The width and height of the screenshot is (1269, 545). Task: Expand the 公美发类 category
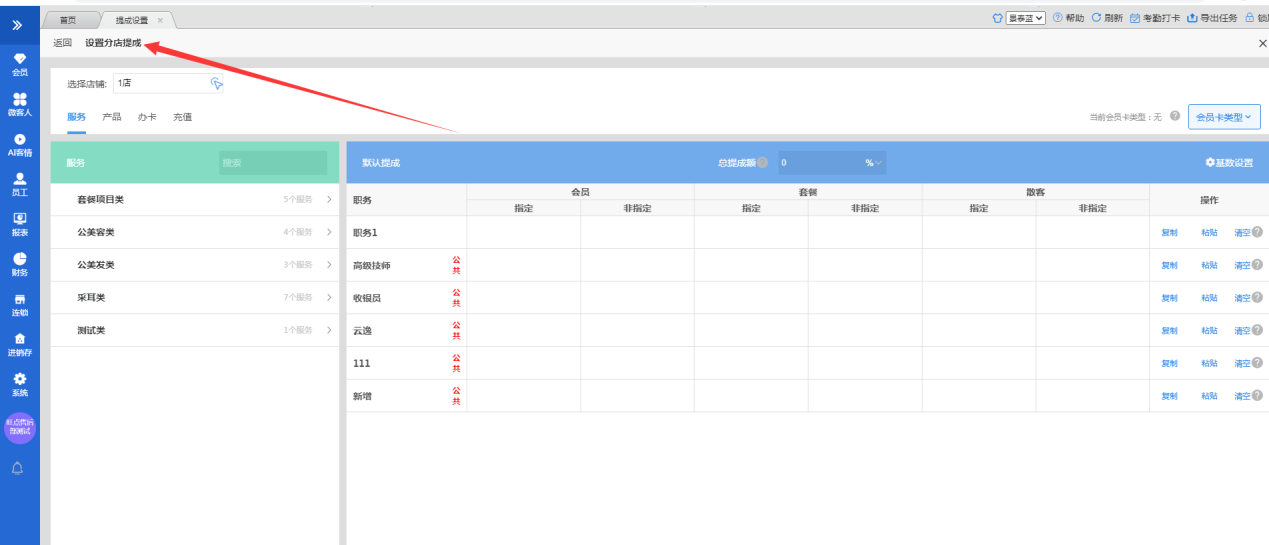[195, 265]
